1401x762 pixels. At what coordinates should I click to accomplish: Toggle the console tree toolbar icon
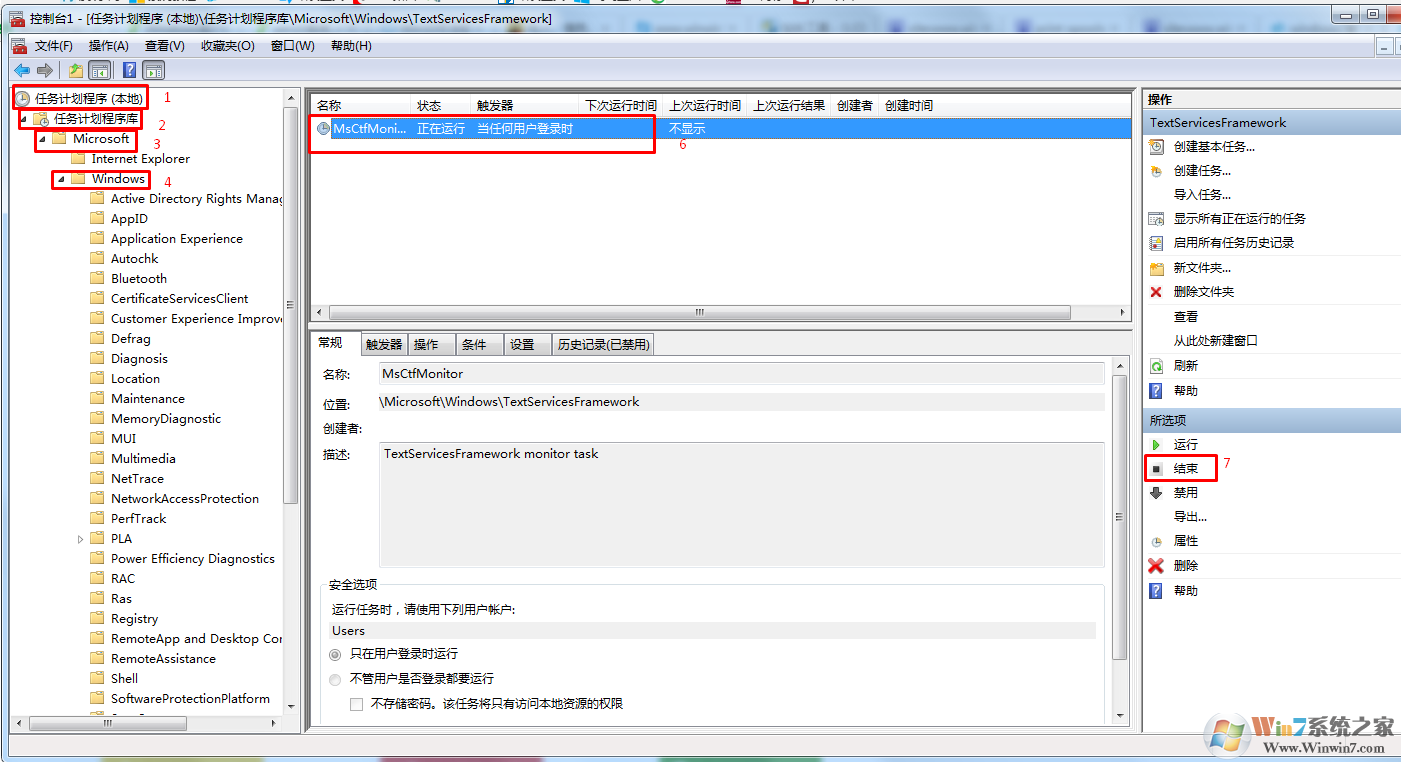pyautogui.click(x=100, y=70)
